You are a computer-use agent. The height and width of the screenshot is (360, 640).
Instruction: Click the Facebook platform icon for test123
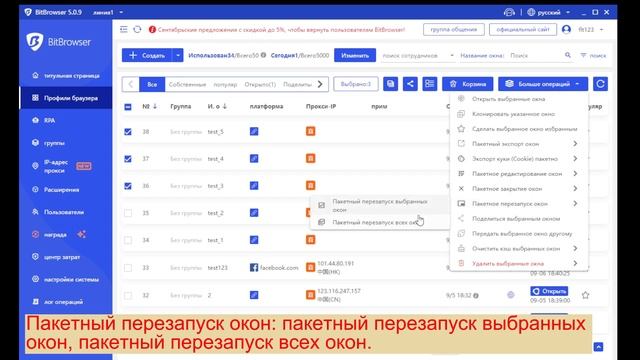pos(254,267)
